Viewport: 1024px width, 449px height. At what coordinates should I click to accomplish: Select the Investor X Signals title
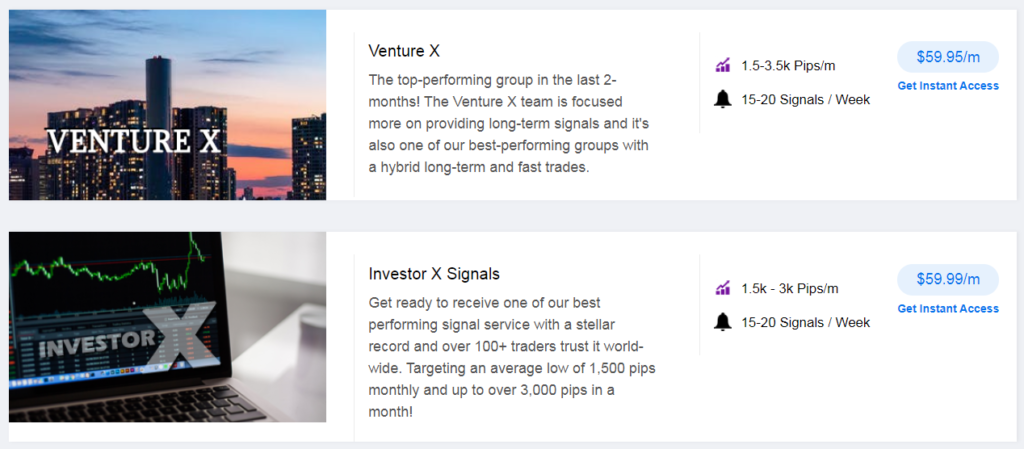(x=434, y=274)
